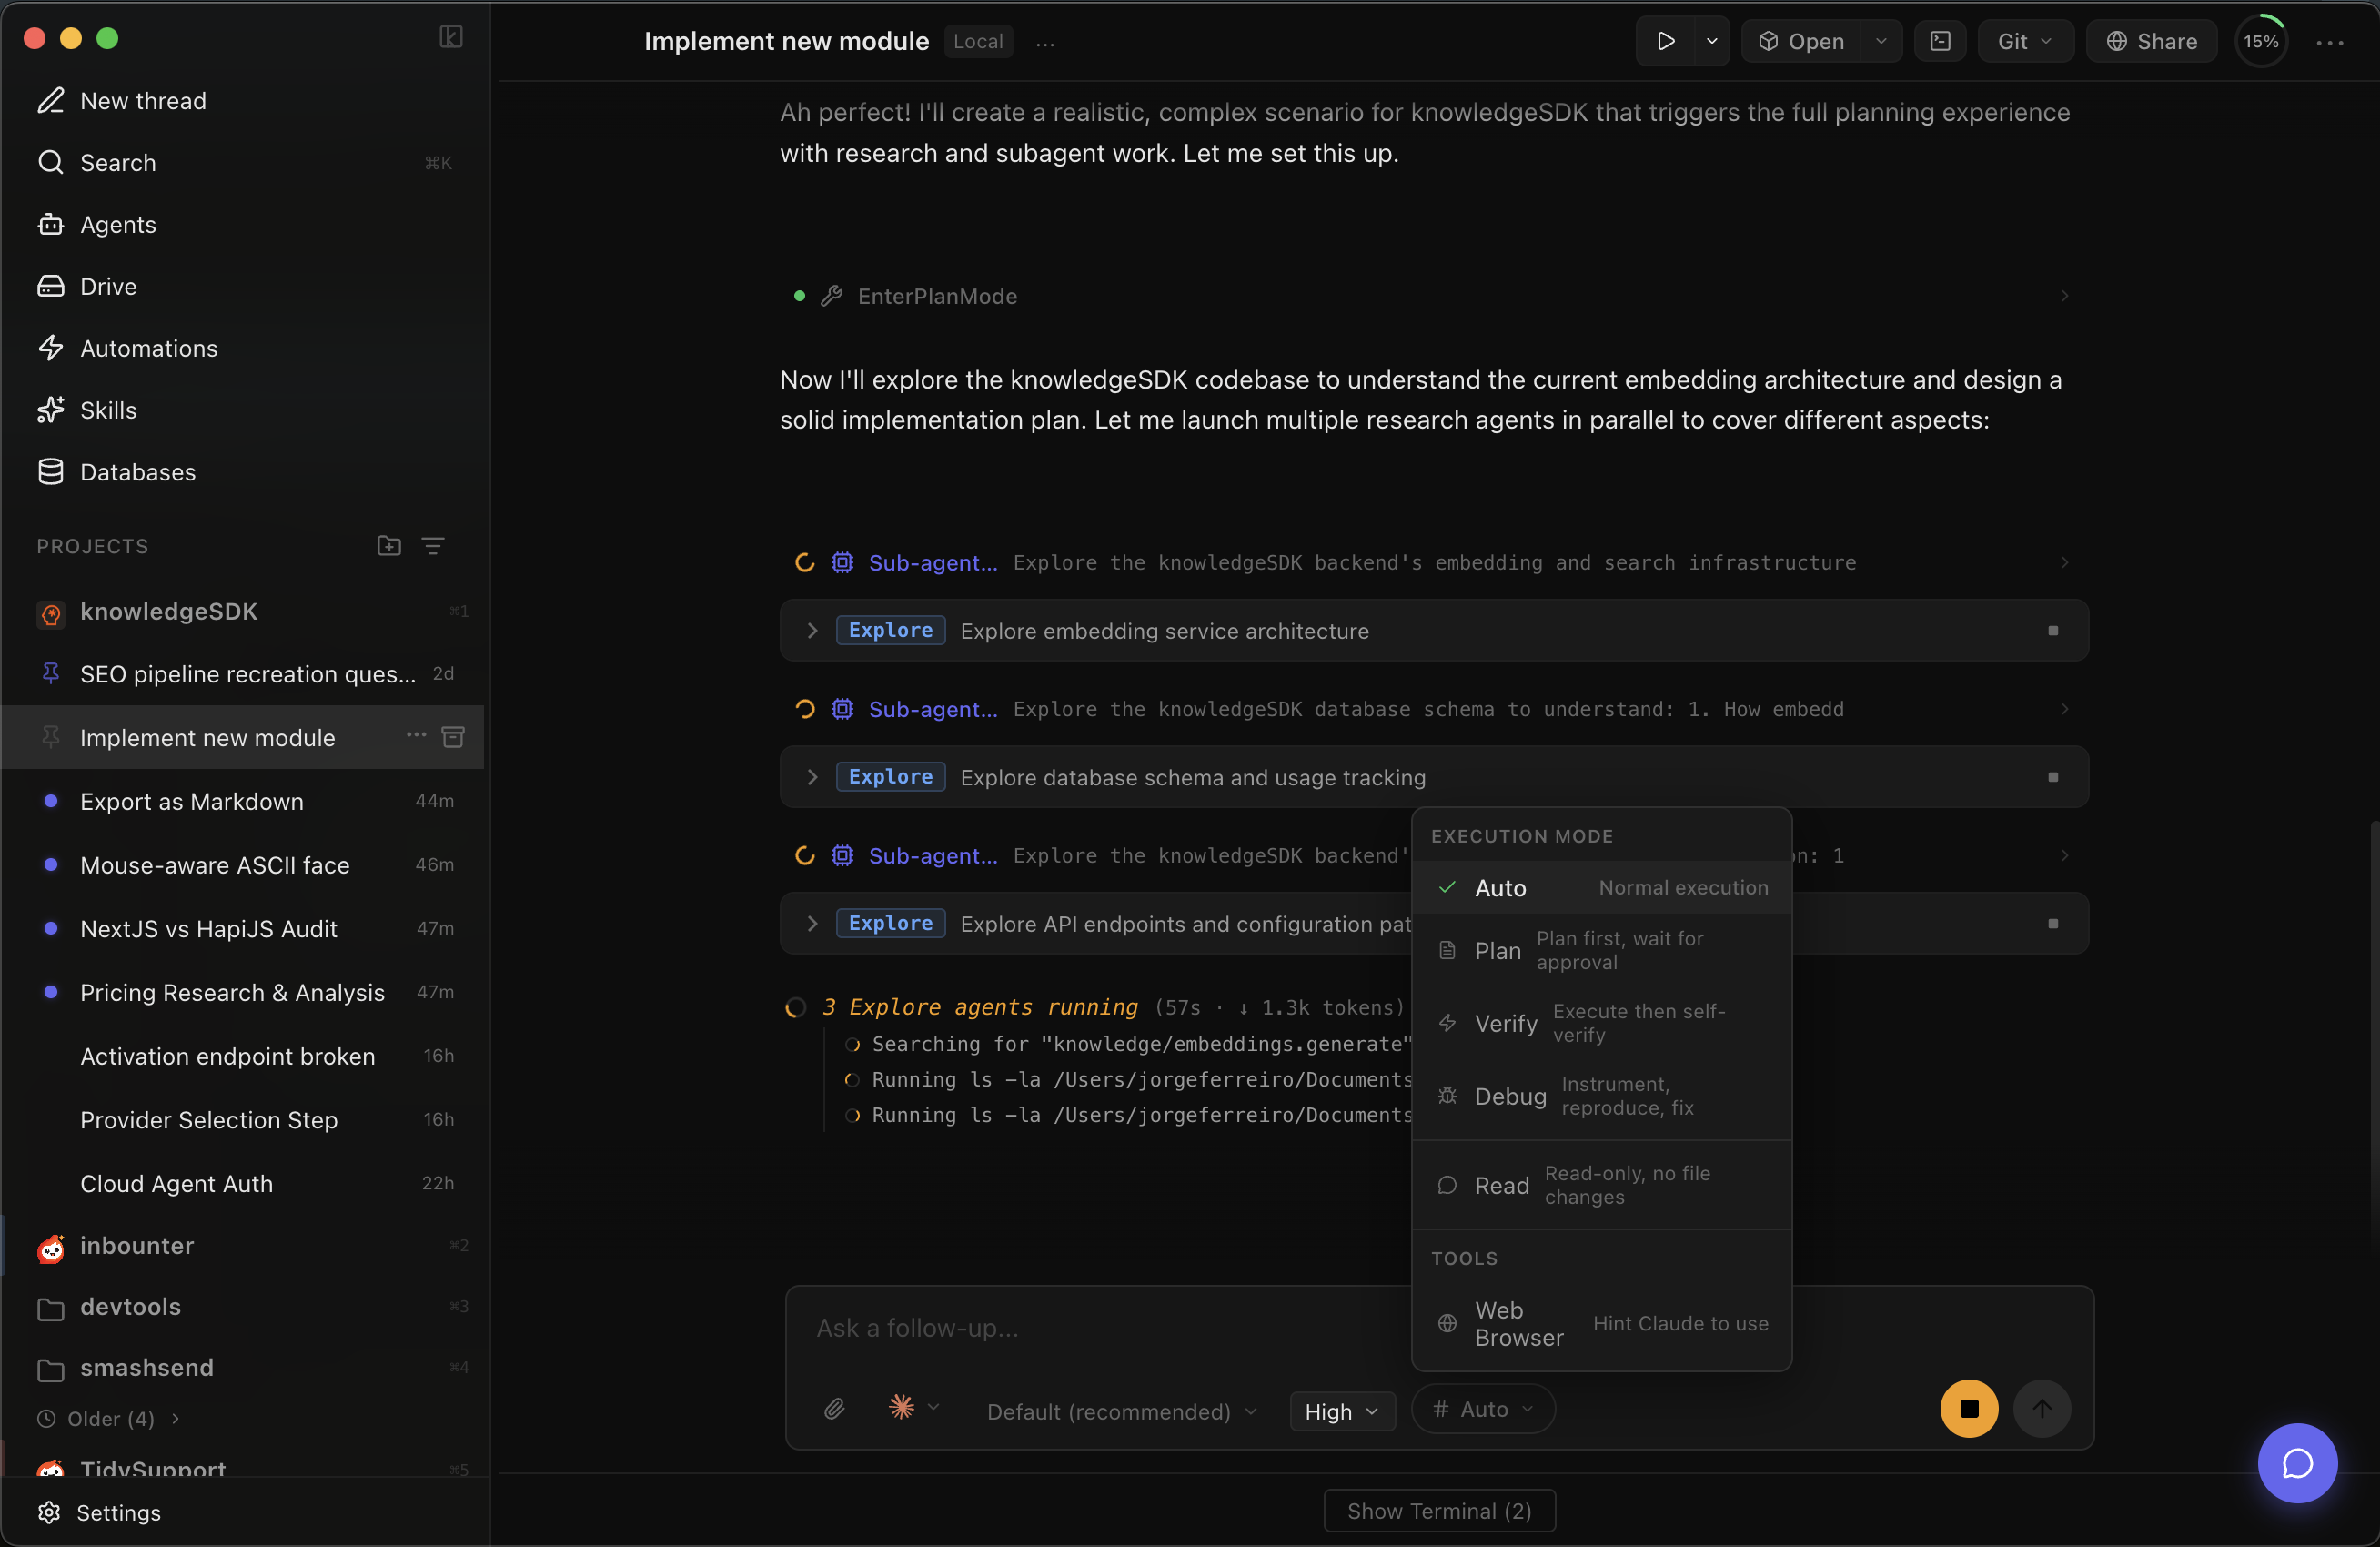The height and width of the screenshot is (1547, 2380).
Task: Click the new project folder icon
Action: [x=389, y=546]
